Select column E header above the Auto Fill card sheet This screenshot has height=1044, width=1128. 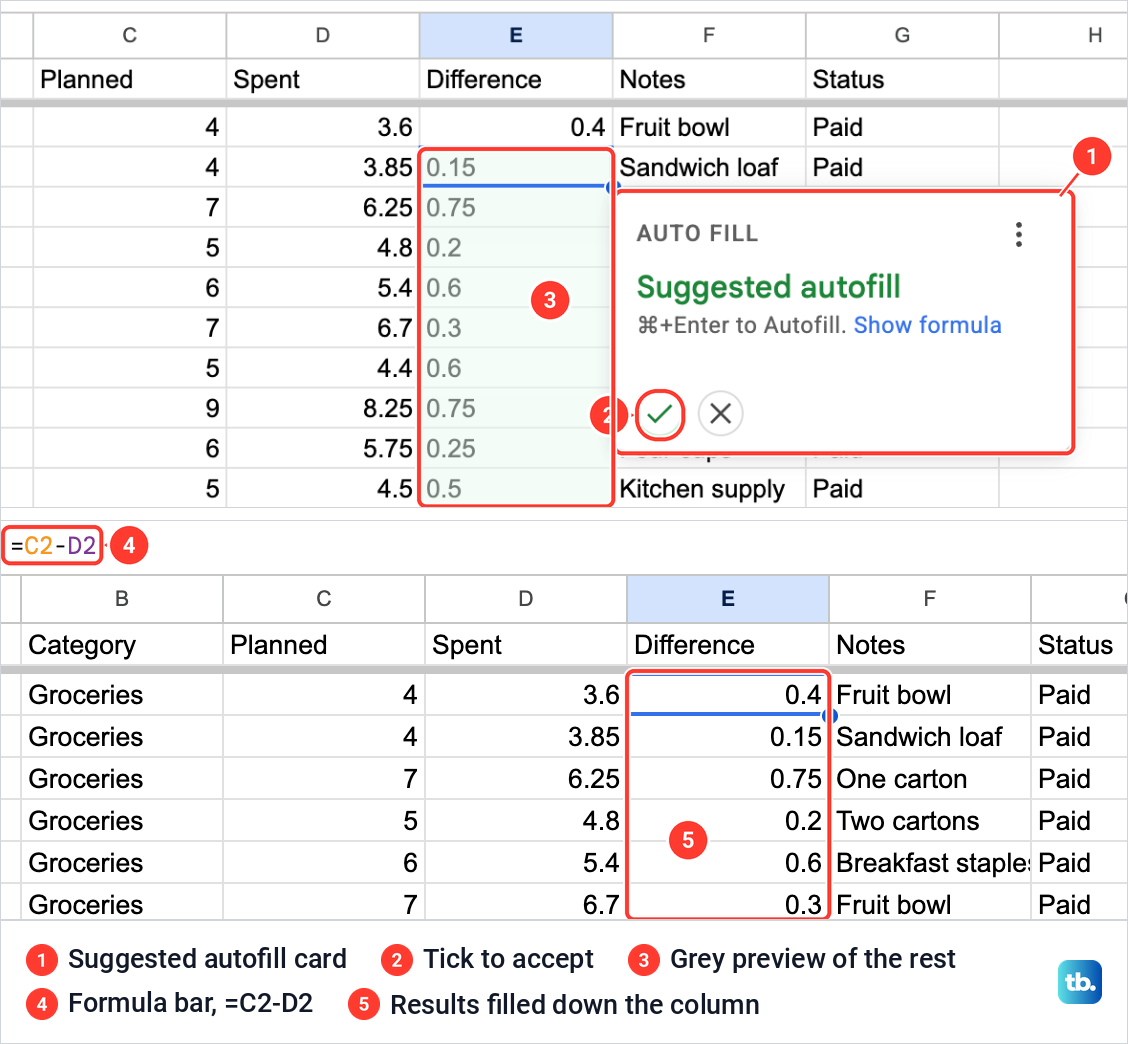(x=516, y=35)
